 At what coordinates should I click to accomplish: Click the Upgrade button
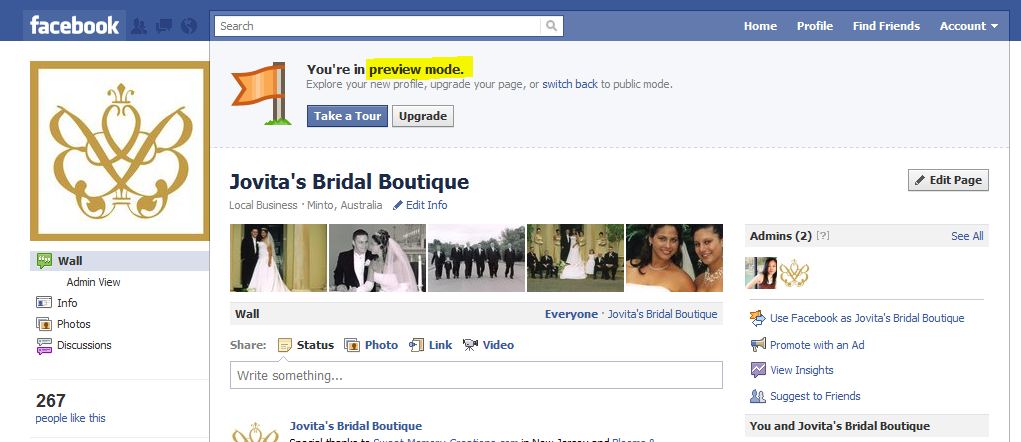tap(423, 116)
